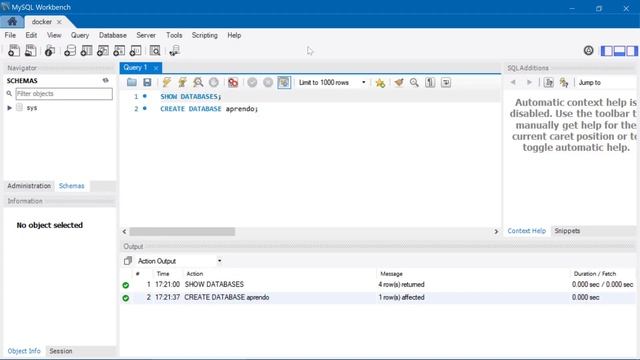640x360 pixels.
Task: Open Workbench preferences gear icon
Action: (x=588, y=51)
